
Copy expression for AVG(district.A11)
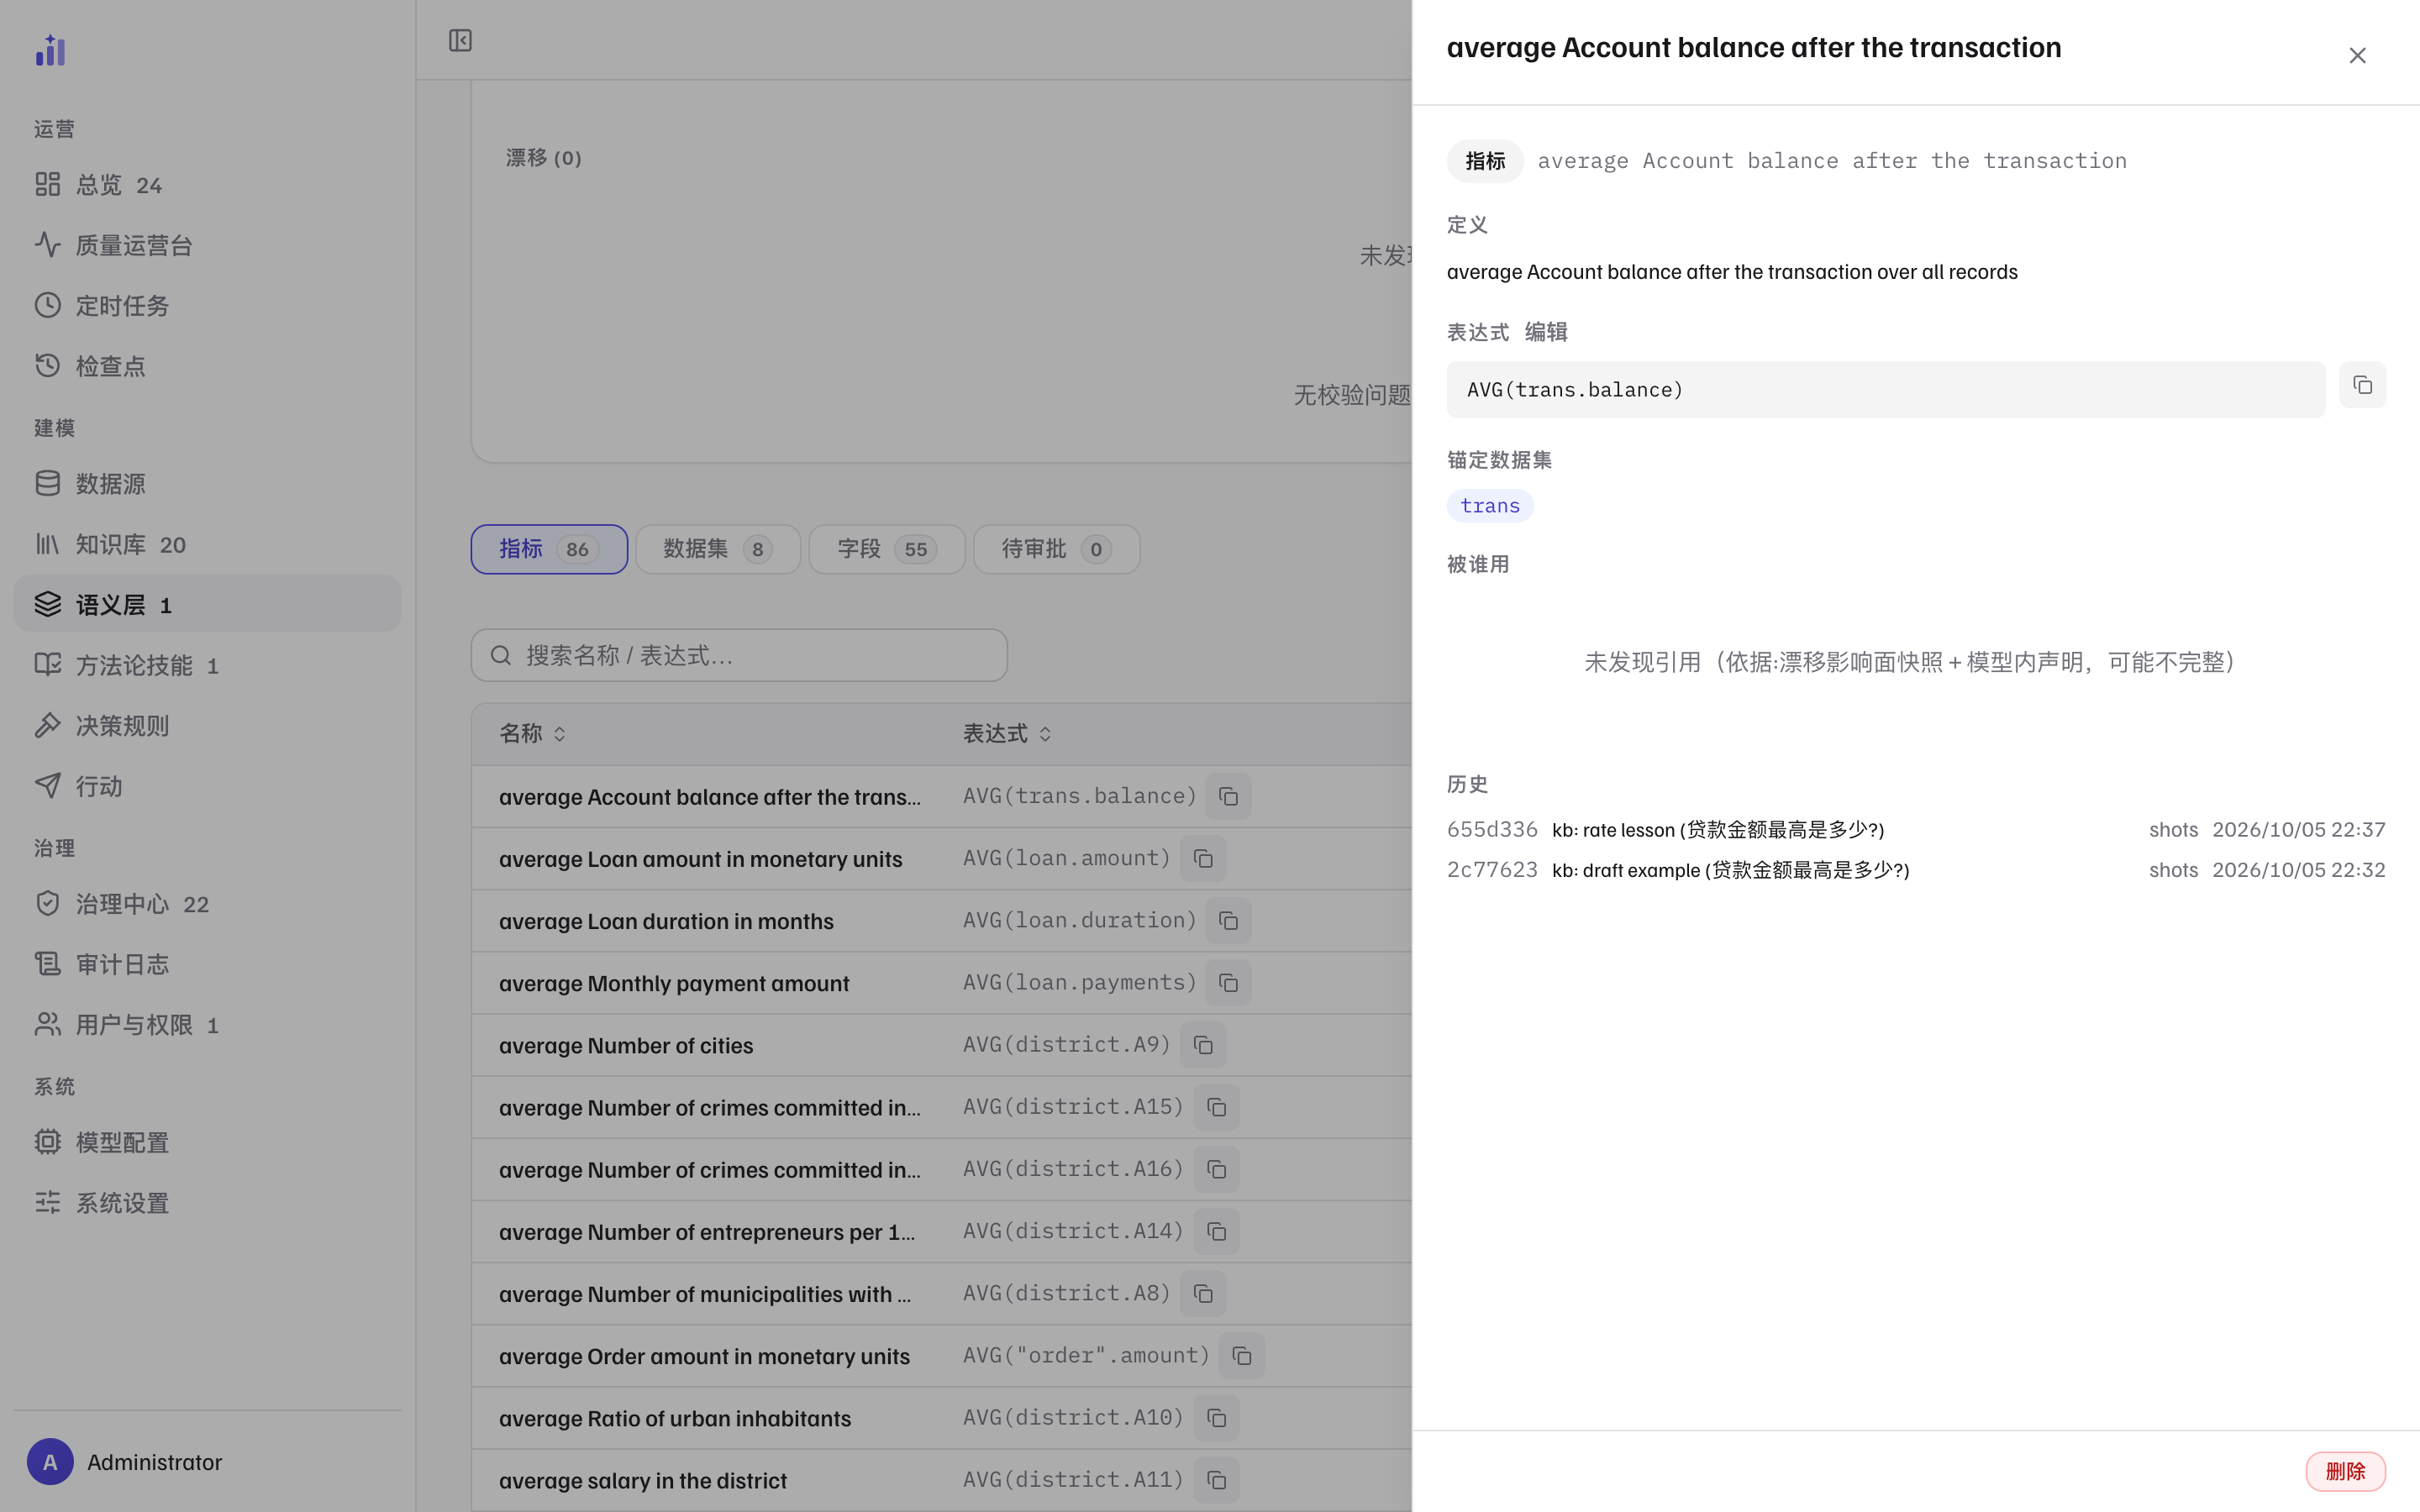click(x=1216, y=1480)
